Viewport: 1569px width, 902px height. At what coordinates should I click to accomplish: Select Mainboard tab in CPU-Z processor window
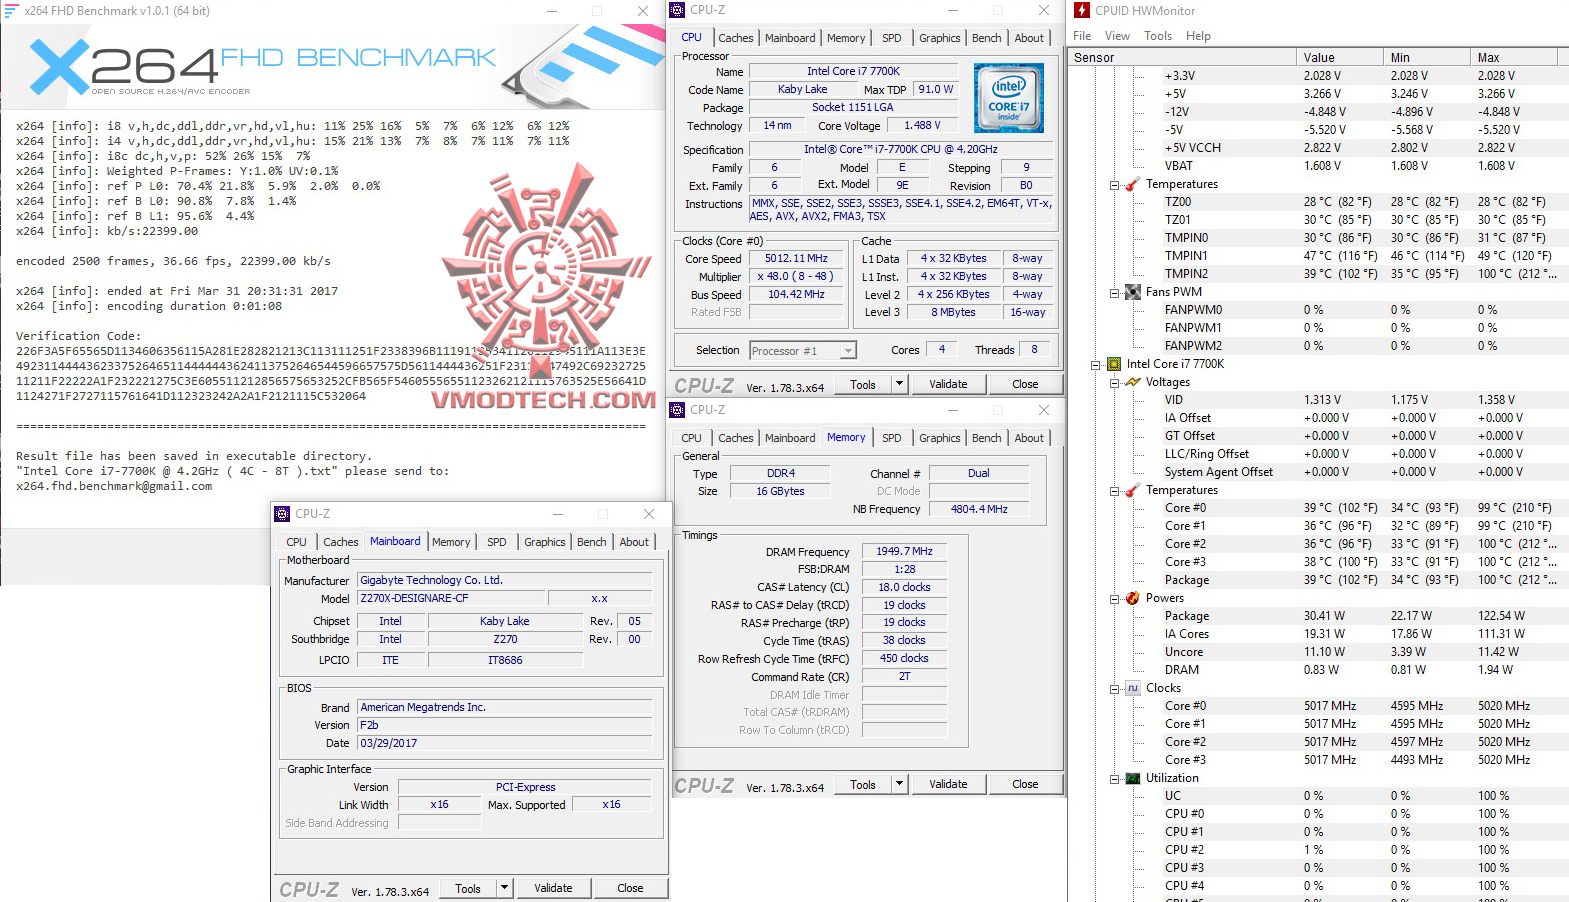(x=790, y=38)
